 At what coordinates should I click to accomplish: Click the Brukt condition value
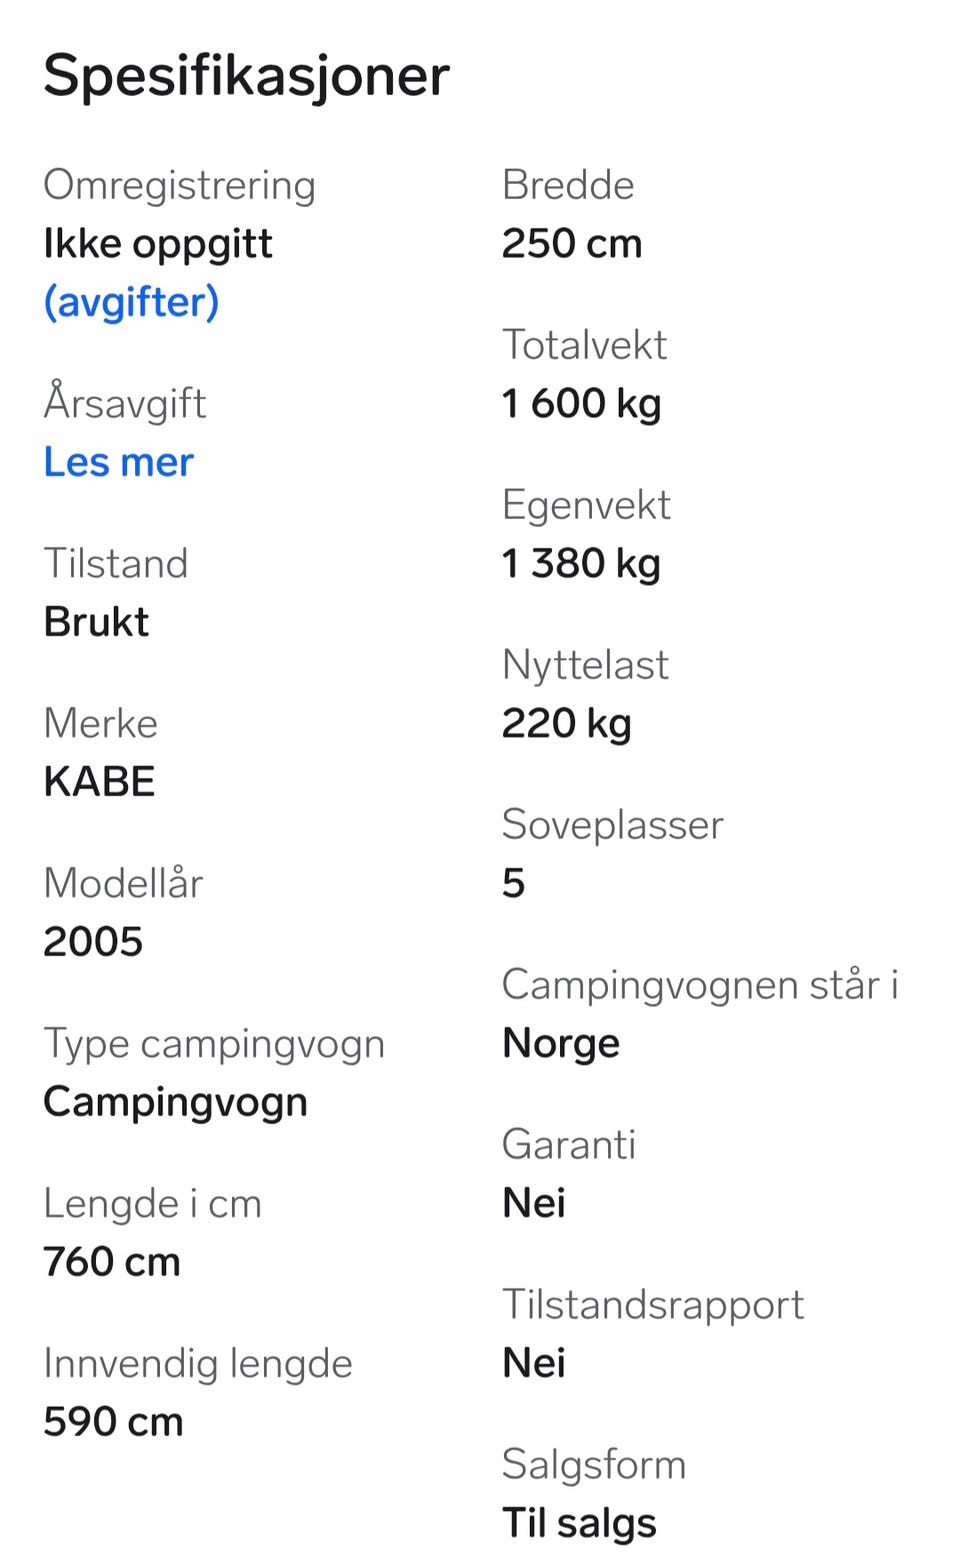pos(96,622)
